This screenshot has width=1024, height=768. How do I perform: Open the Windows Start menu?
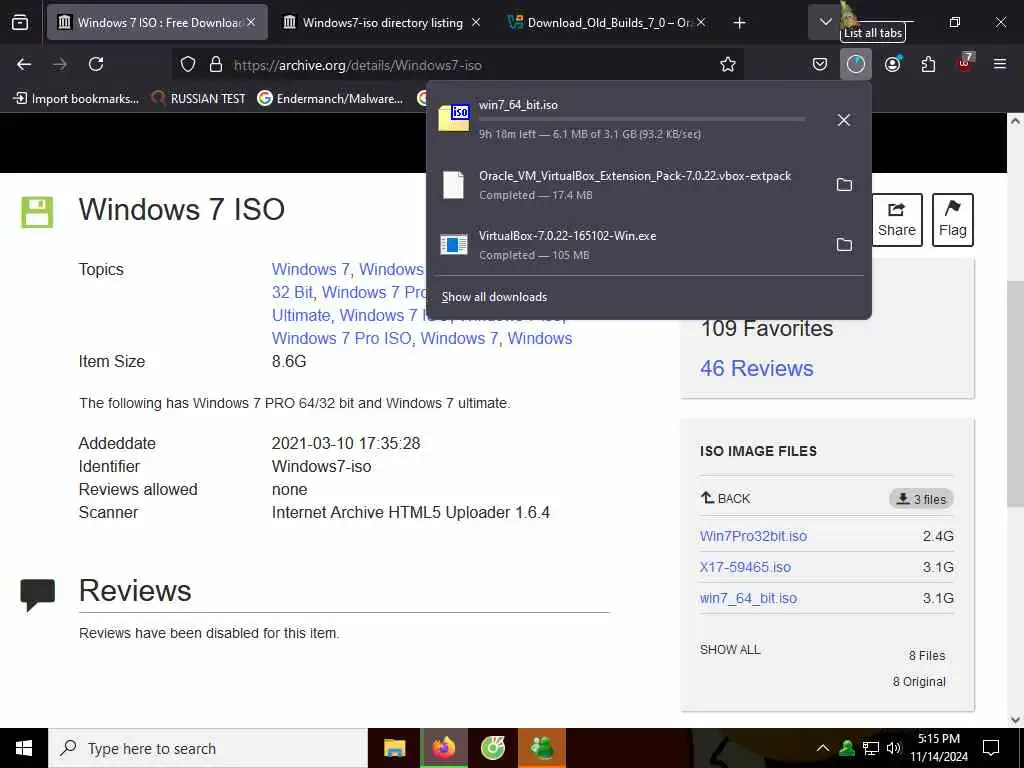[24, 748]
